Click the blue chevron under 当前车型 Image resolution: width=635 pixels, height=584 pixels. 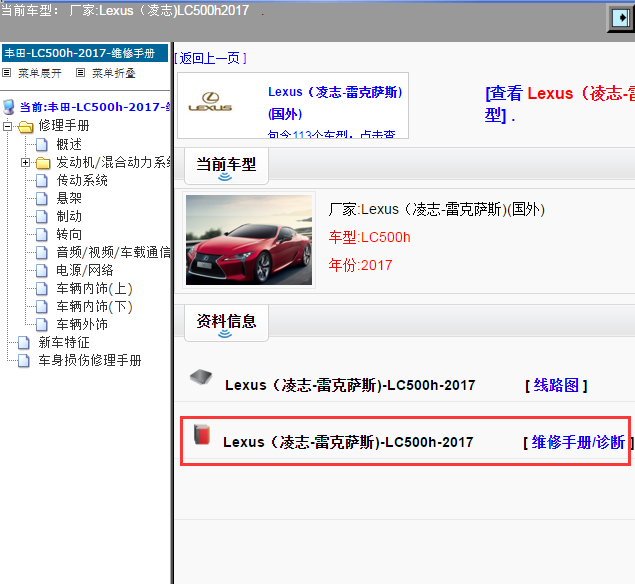(225, 177)
